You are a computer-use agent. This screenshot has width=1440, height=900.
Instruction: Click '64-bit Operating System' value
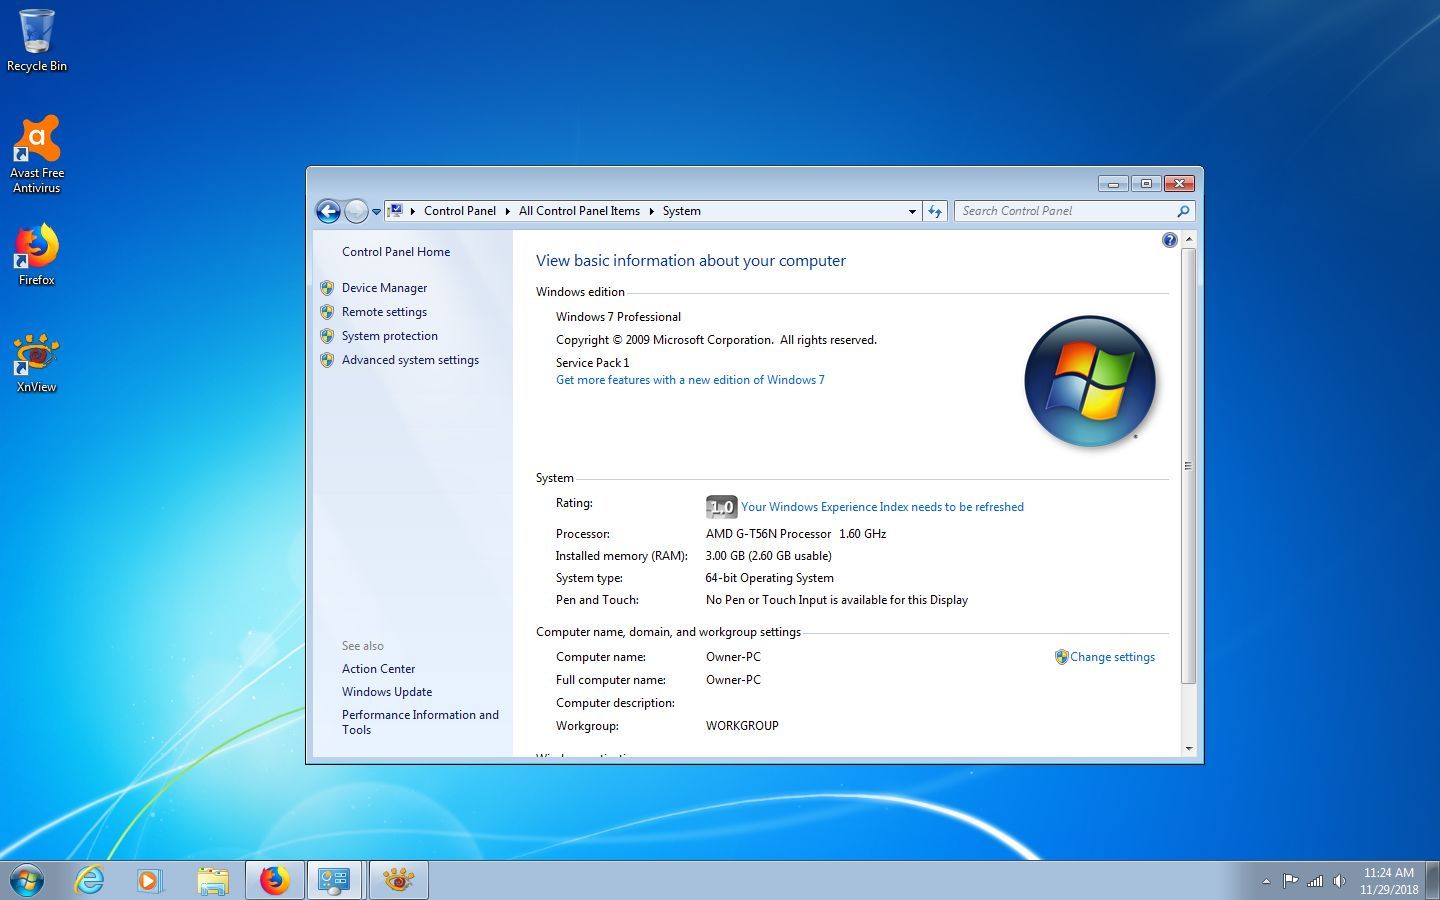(x=769, y=578)
